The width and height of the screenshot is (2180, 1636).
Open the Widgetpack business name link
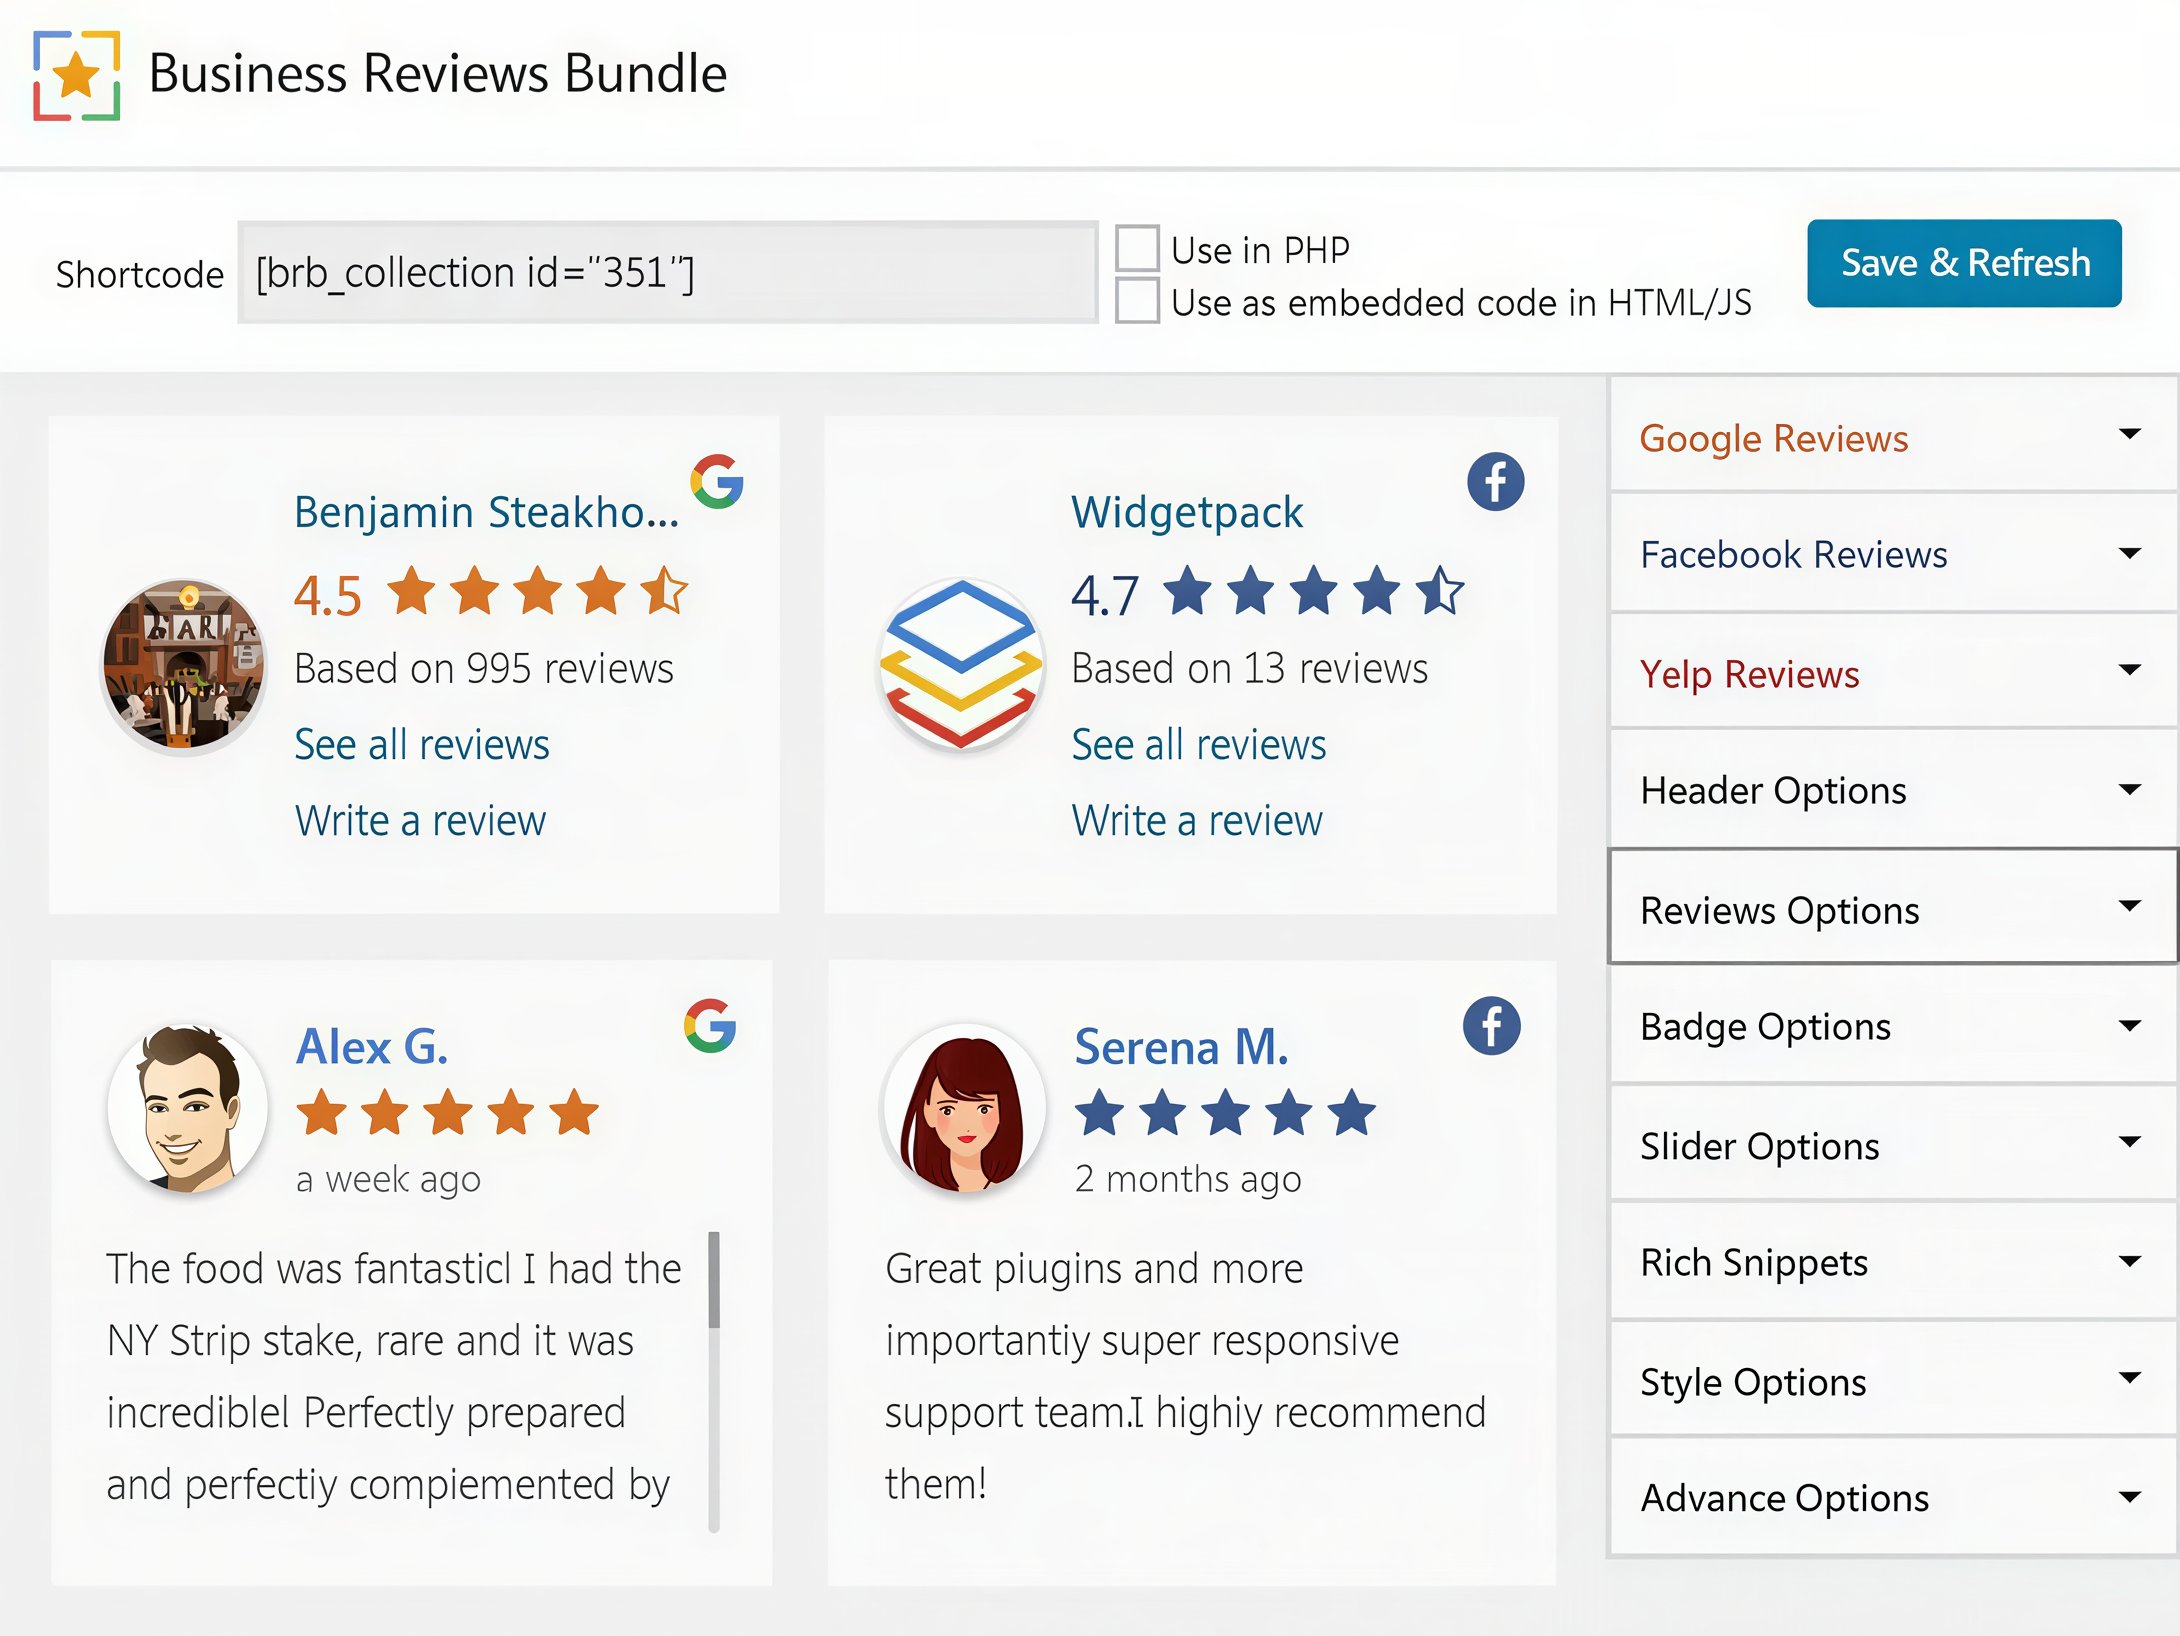click(x=1187, y=512)
